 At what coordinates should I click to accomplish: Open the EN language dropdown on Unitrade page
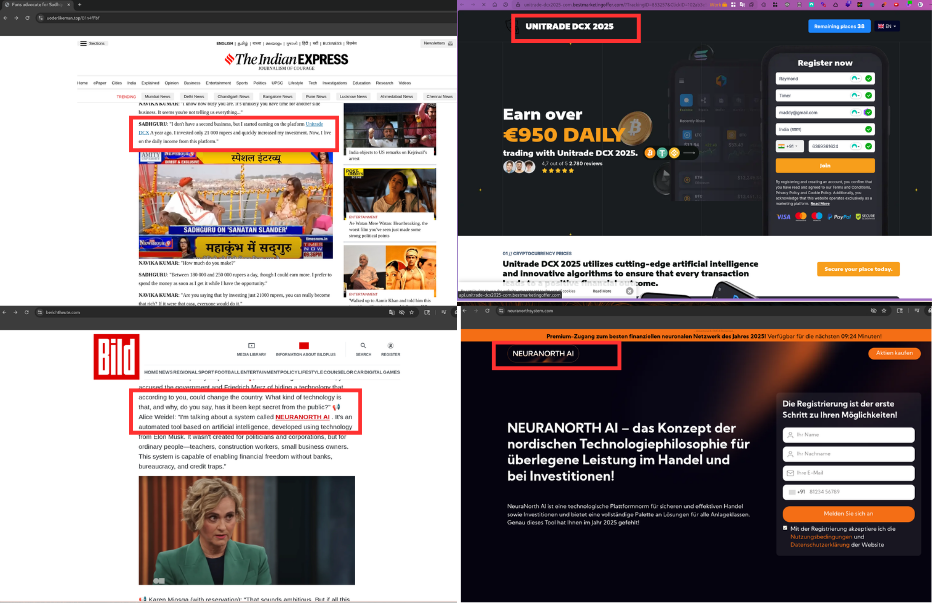coord(888,26)
